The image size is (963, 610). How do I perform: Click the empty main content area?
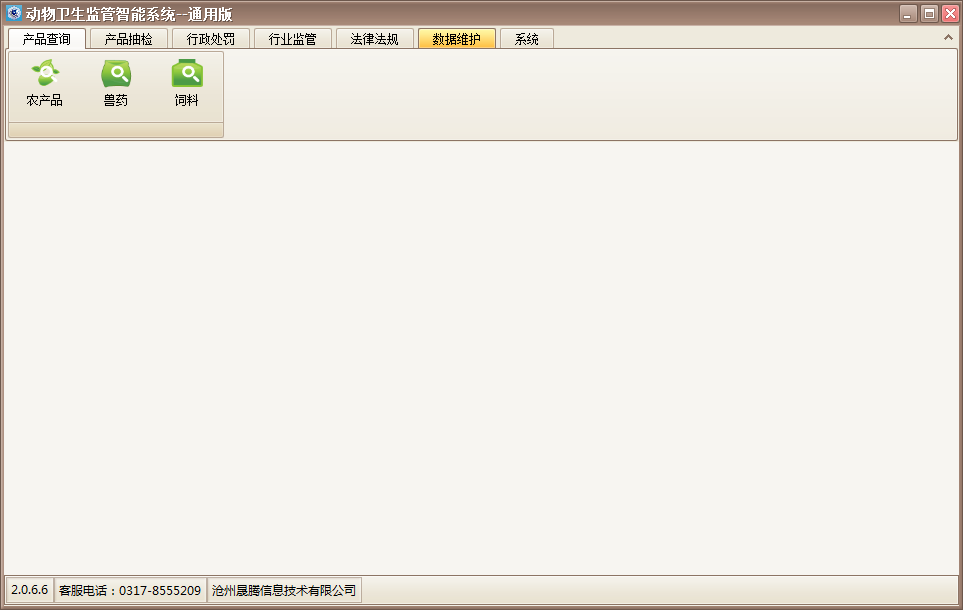pyautogui.click(x=480, y=360)
